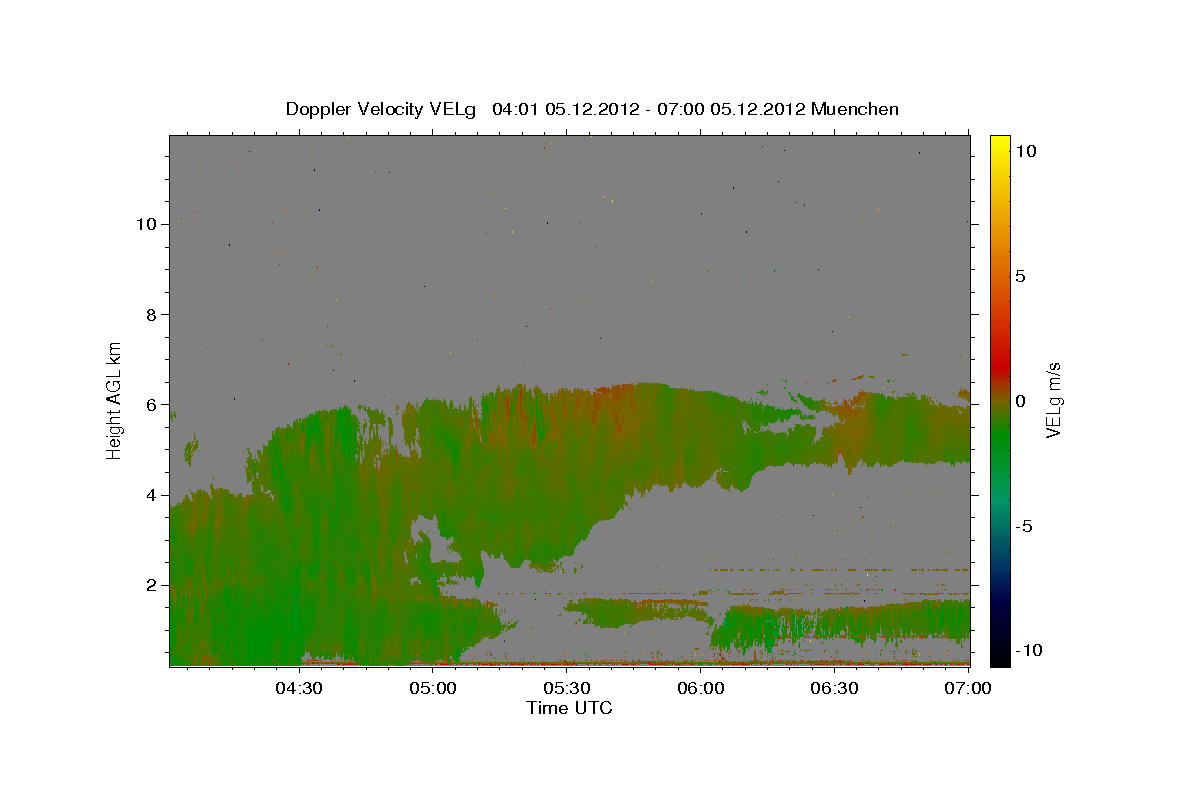1200x800 pixels.
Task: Click the "Time UTC" x-axis label
Action: tap(569, 708)
